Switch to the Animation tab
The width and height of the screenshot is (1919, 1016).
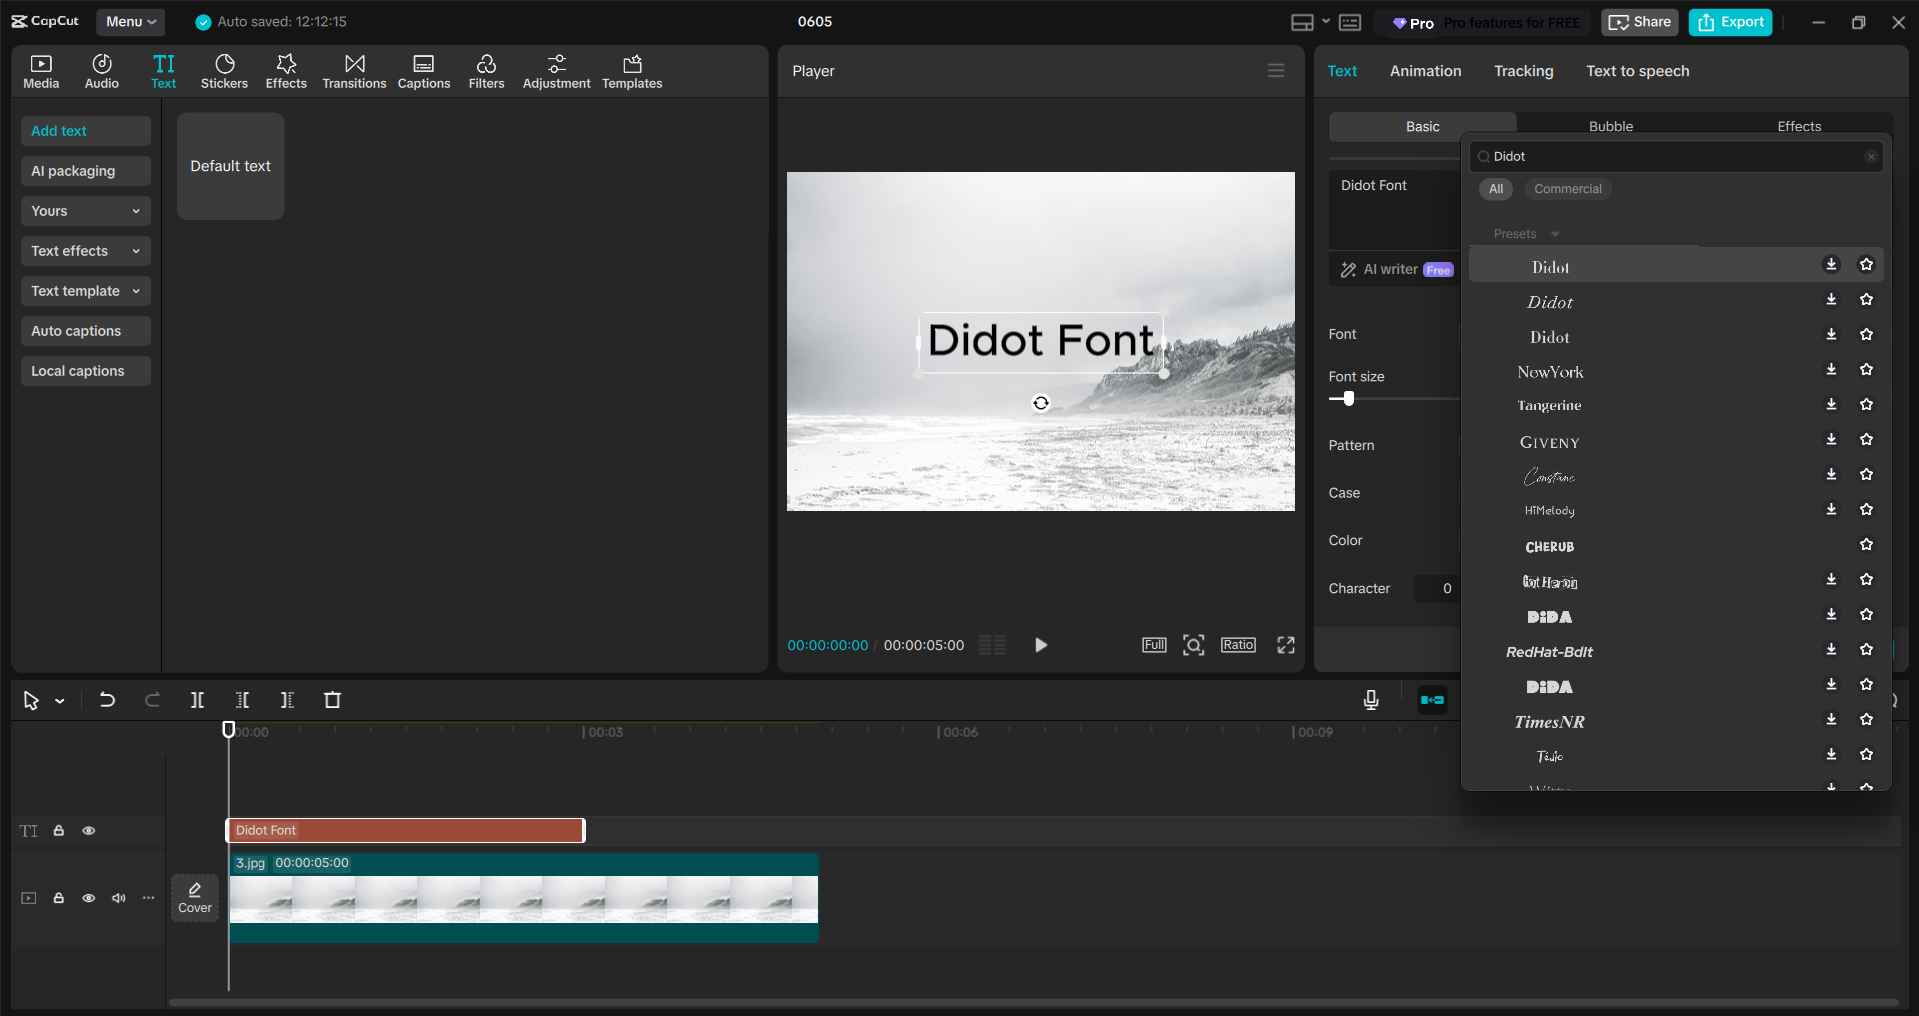coord(1424,70)
